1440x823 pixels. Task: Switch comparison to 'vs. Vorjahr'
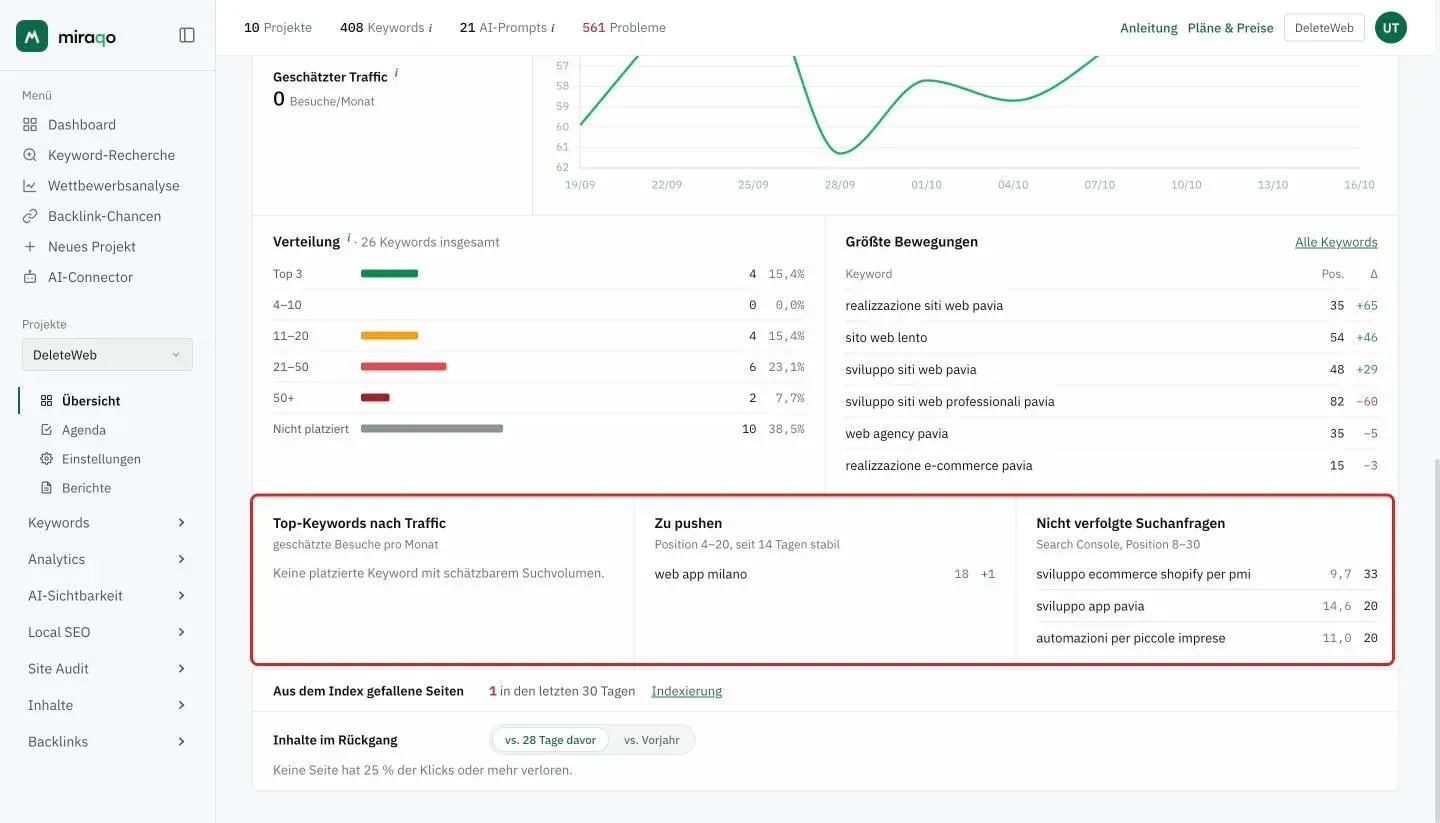point(651,740)
